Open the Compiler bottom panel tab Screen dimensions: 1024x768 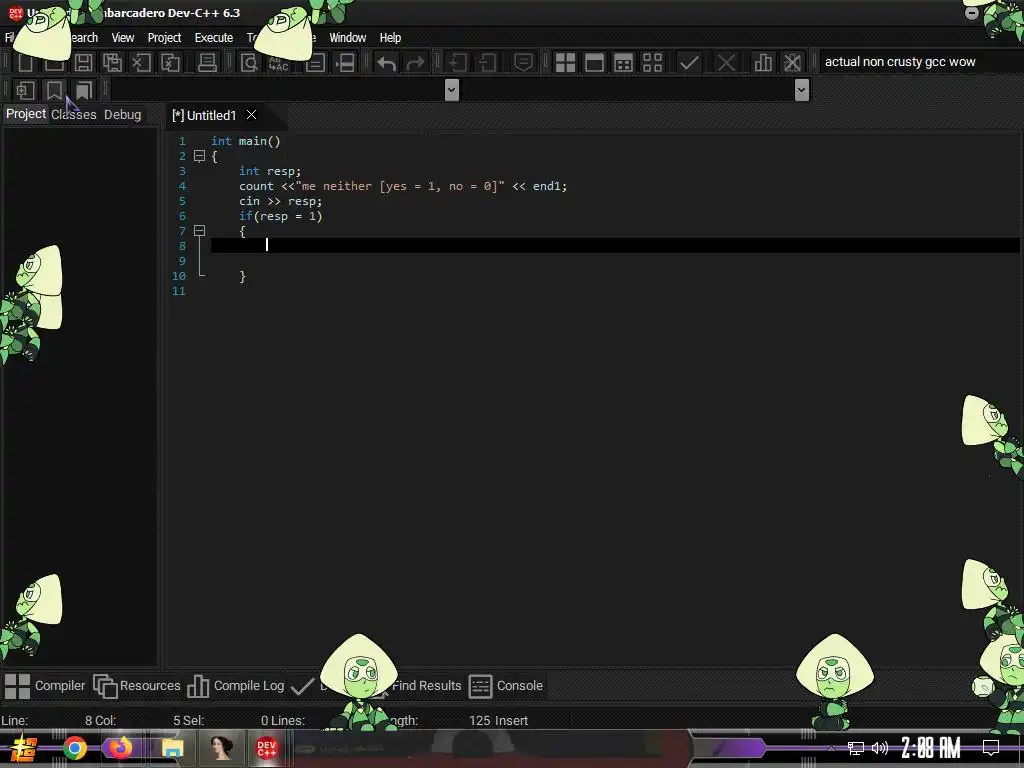click(x=45, y=686)
